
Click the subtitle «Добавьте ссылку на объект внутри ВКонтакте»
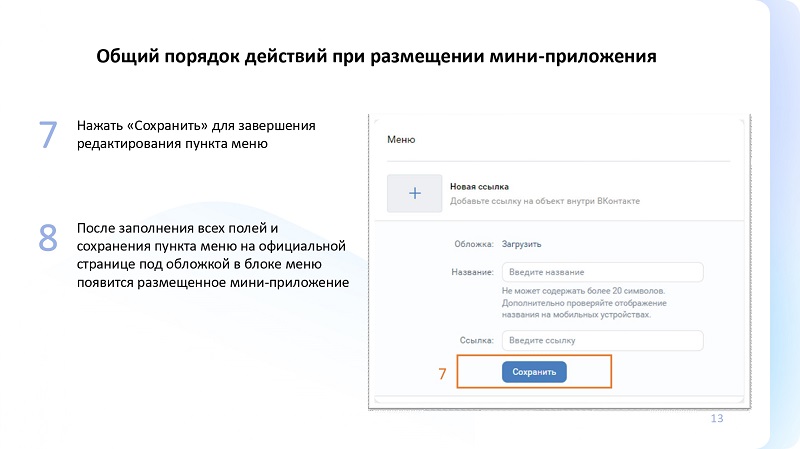point(544,201)
